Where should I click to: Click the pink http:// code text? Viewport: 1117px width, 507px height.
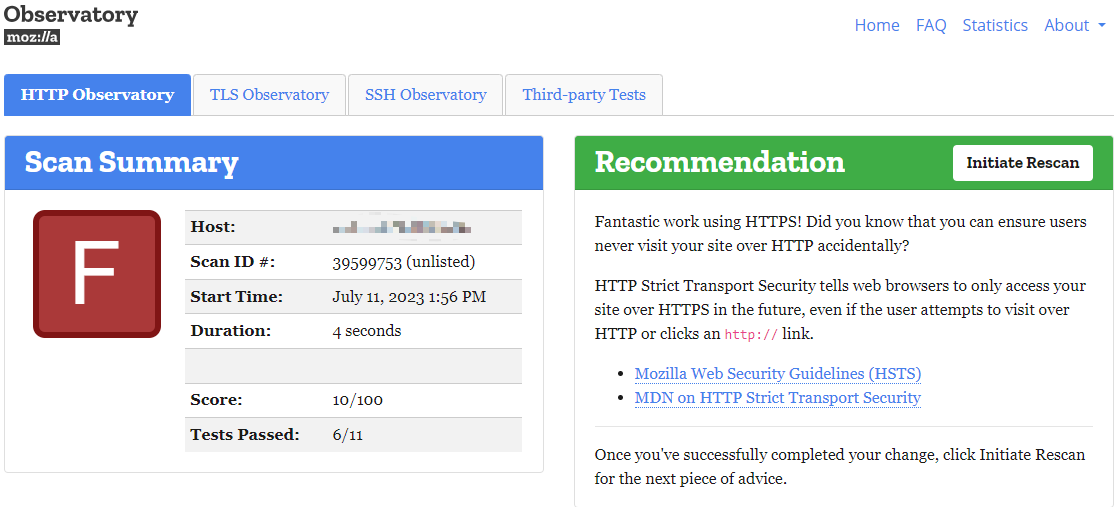point(751,335)
